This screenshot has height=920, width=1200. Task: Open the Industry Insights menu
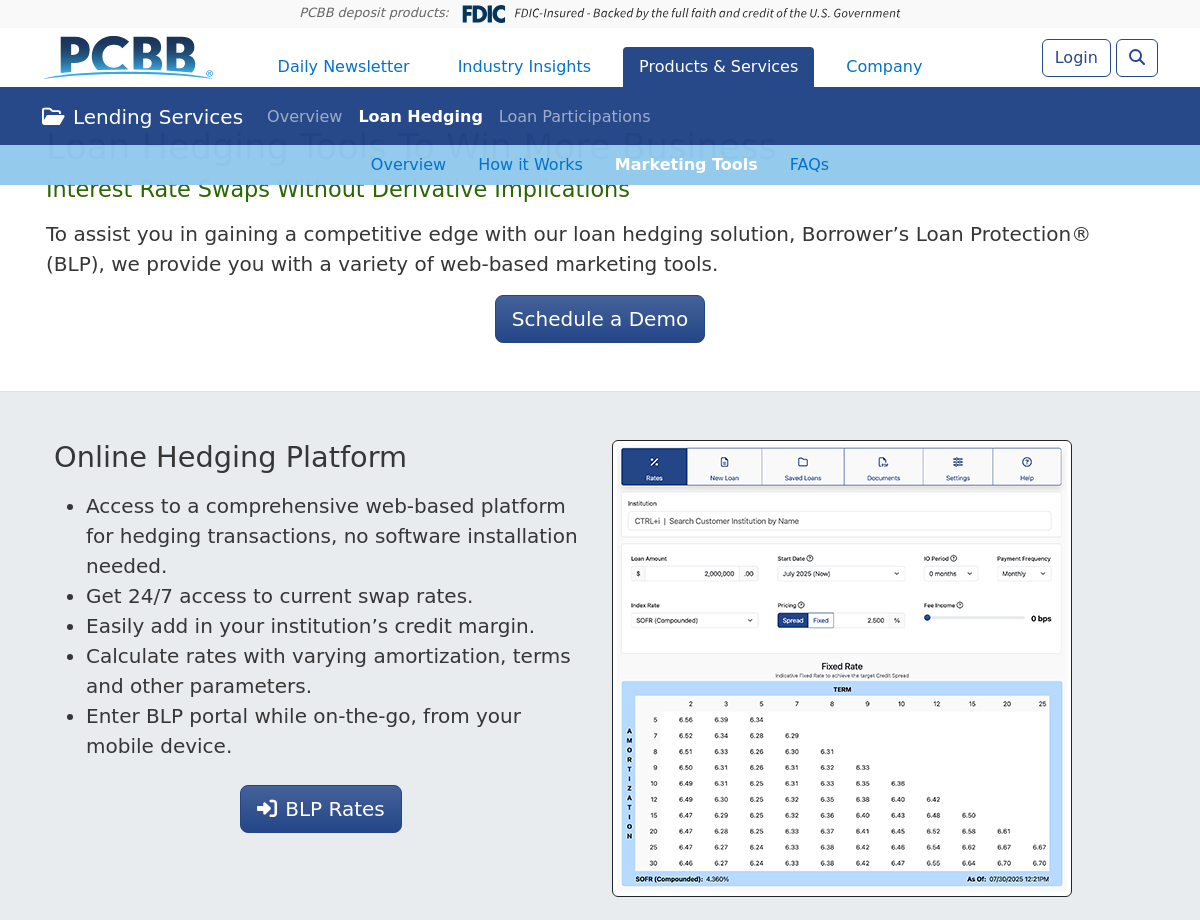pyautogui.click(x=524, y=67)
